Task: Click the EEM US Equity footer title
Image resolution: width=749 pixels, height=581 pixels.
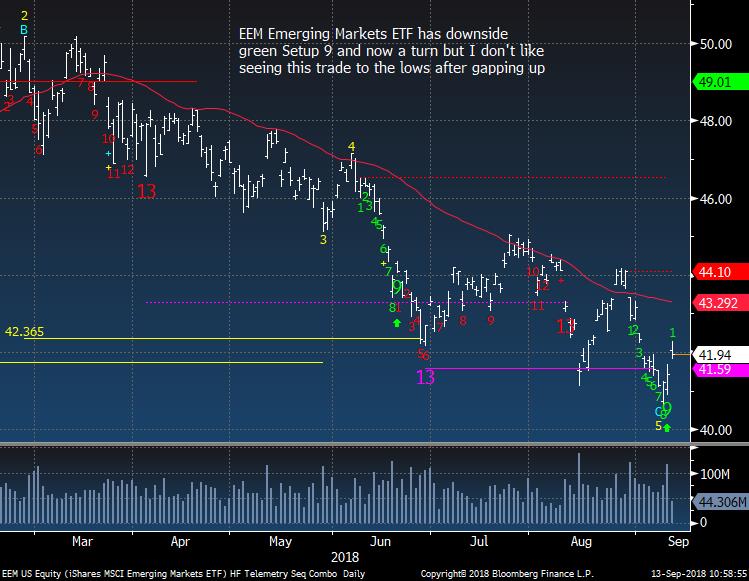Action: 183,574
